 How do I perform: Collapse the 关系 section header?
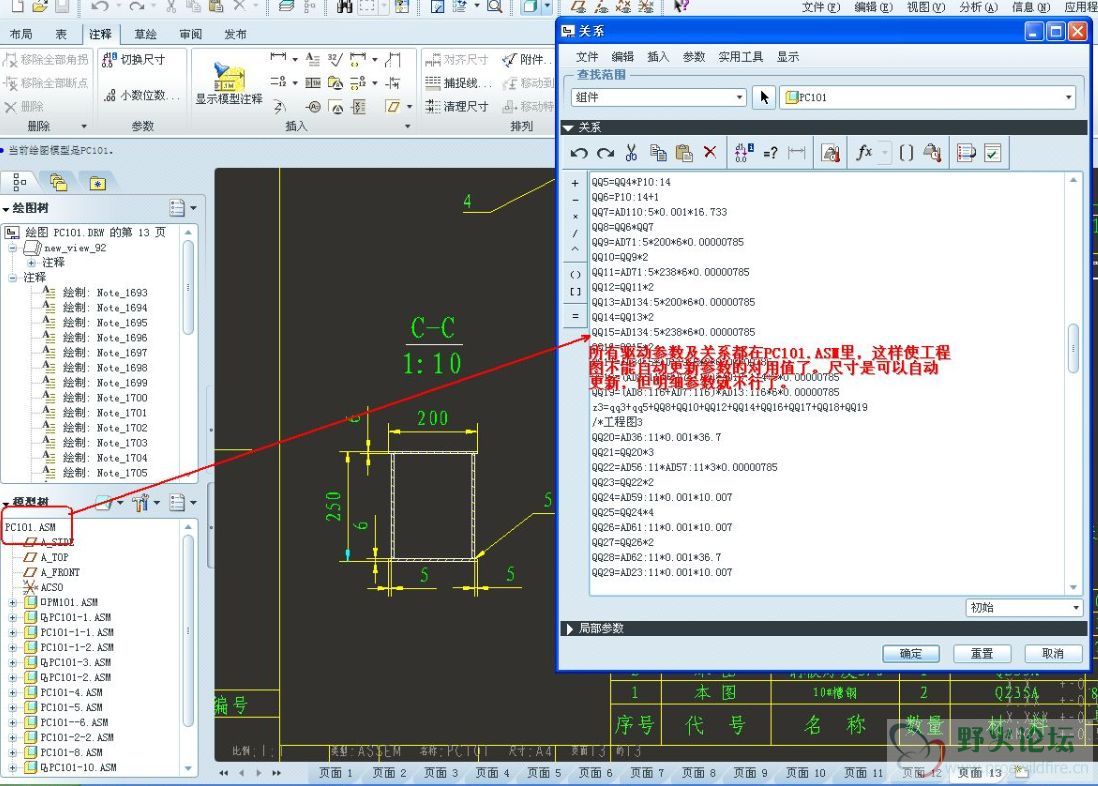click(568, 127)
